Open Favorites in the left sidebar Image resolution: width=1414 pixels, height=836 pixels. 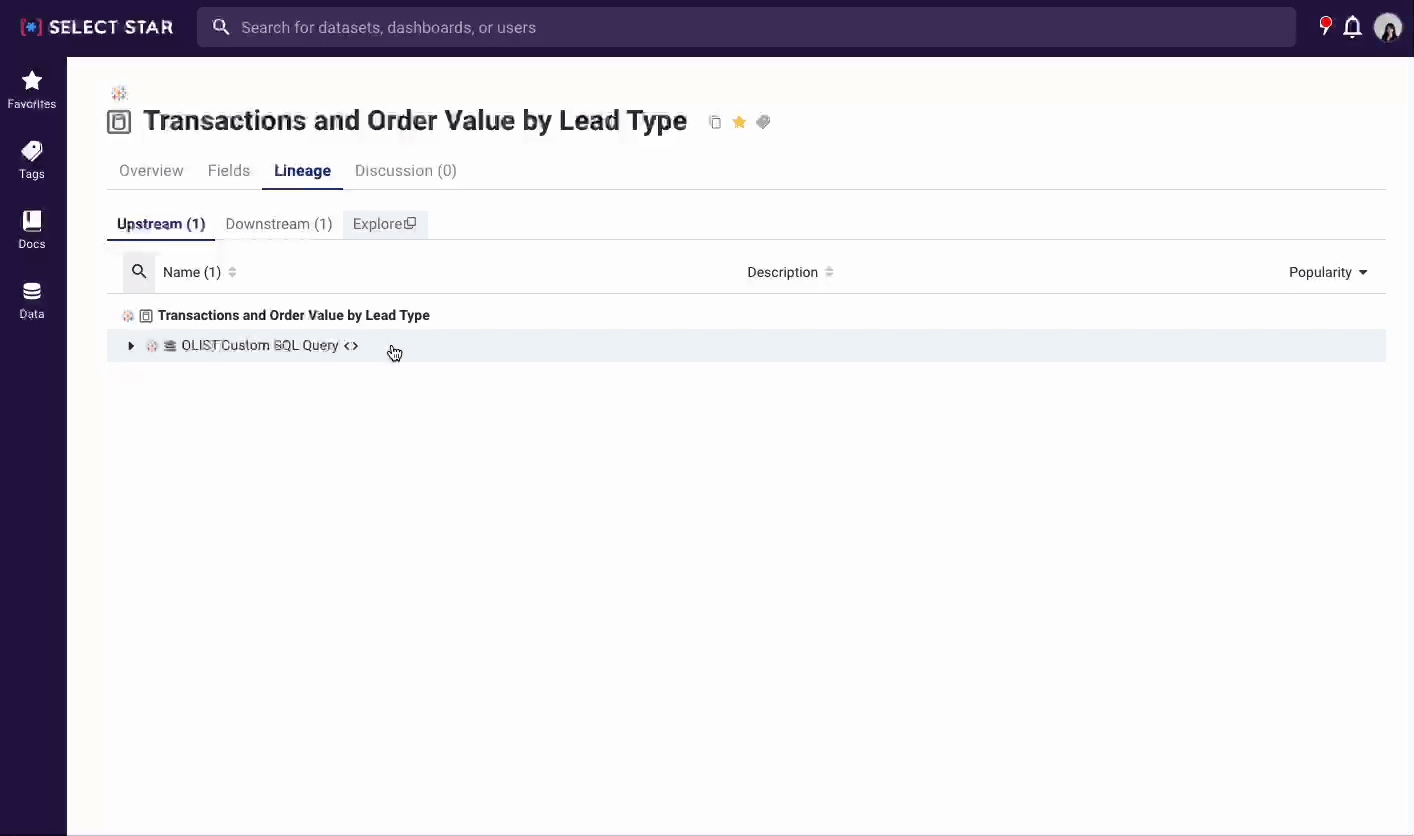(32, 89)
